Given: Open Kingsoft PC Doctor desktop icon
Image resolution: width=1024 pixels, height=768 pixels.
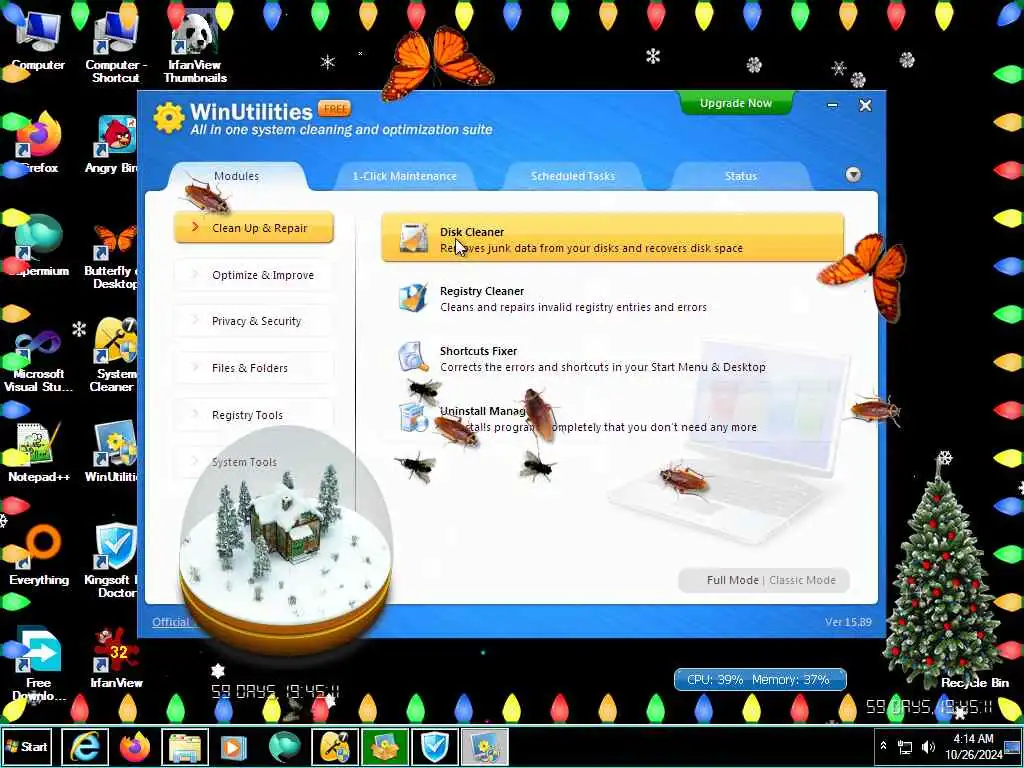Looking at the screenshot, I should click(x=112, y=560).
